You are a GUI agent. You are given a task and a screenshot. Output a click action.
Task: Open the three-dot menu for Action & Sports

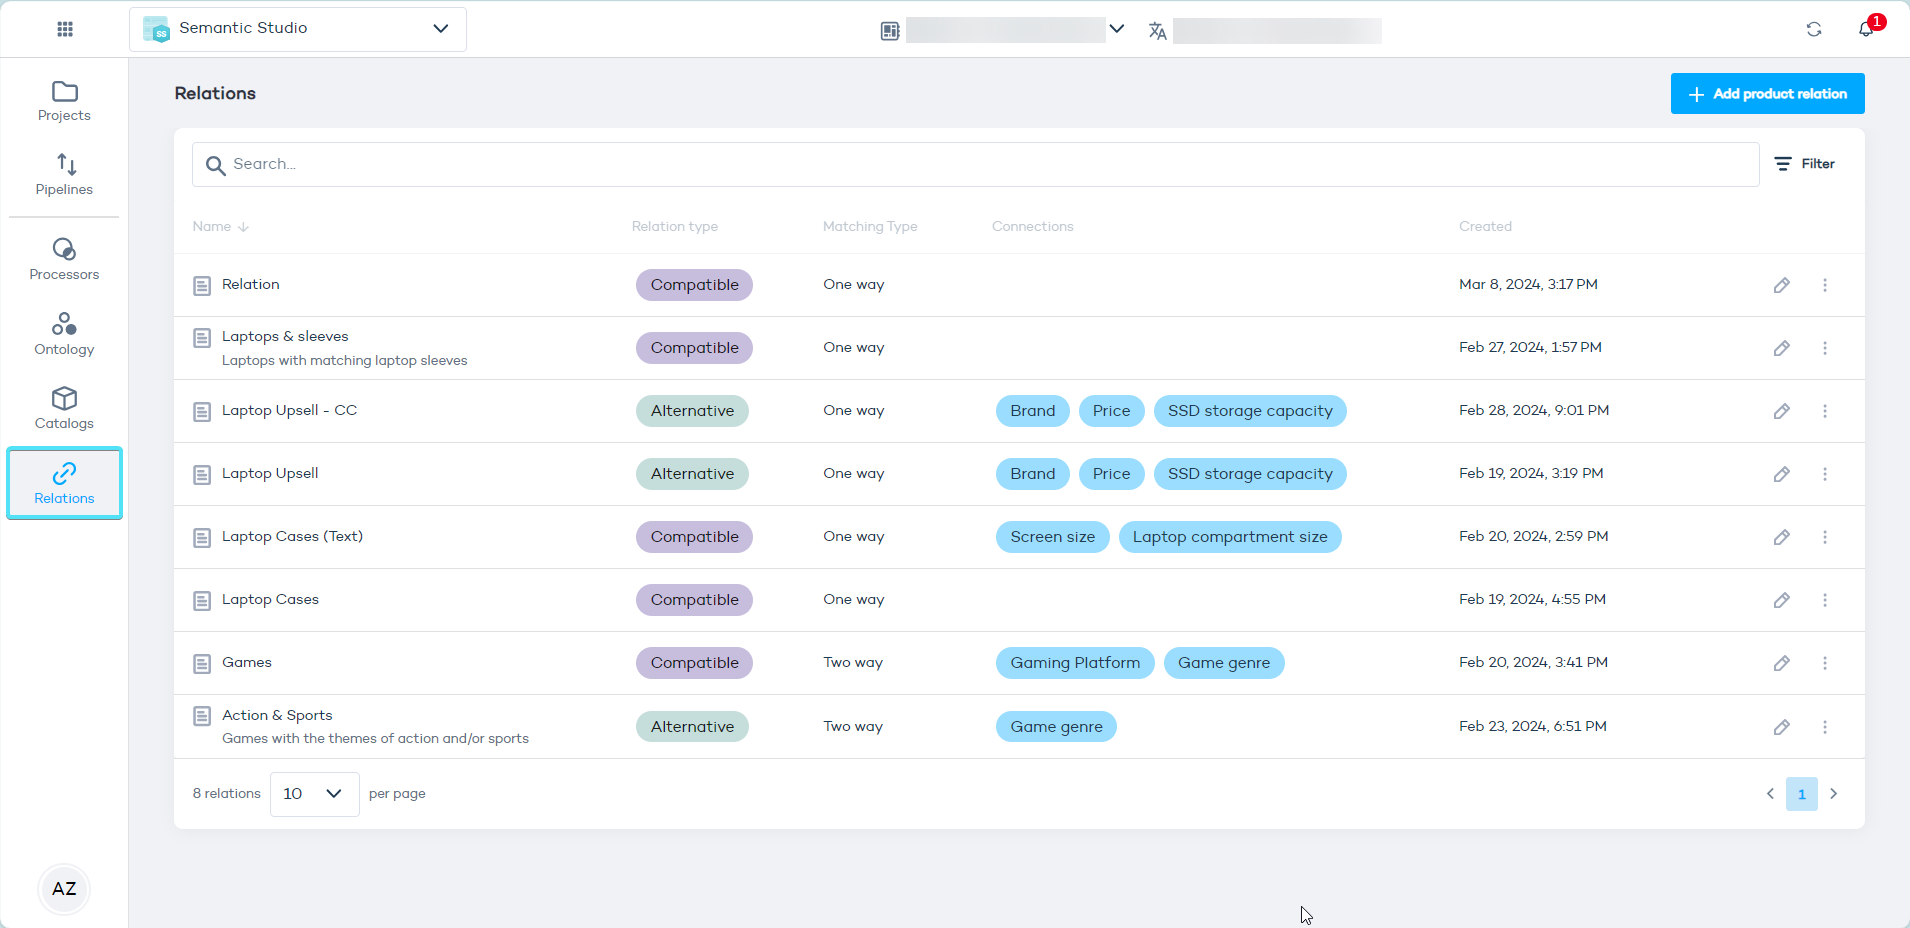tap(1824, 727)
